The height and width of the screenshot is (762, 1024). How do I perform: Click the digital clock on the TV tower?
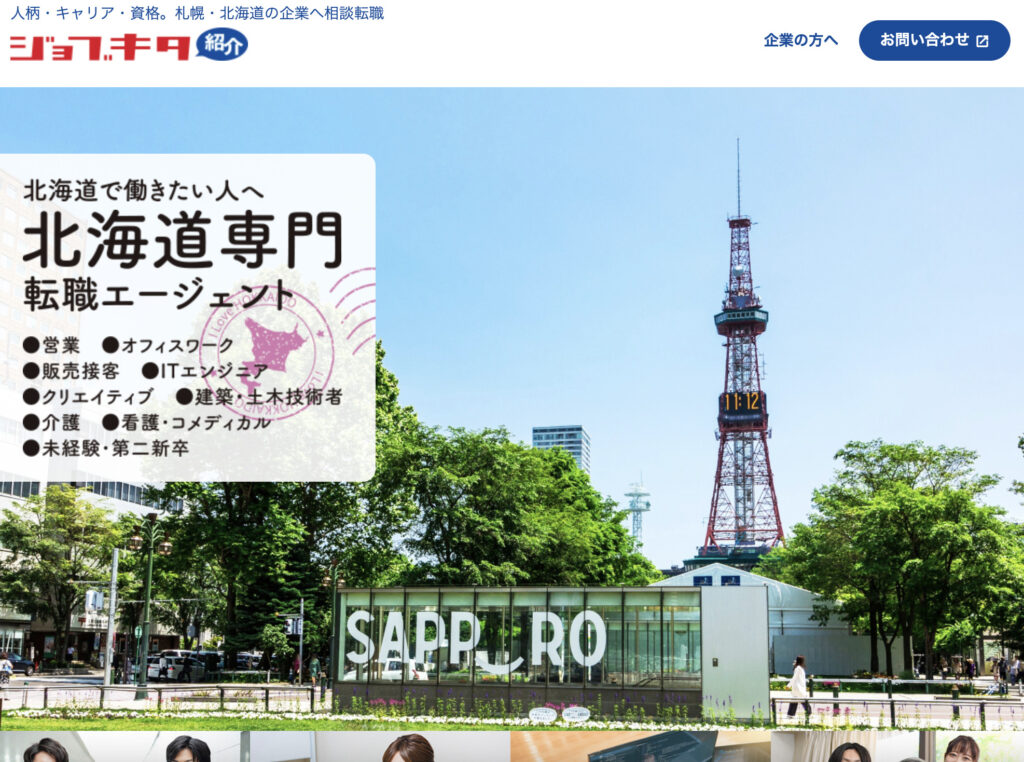(741, 402)
